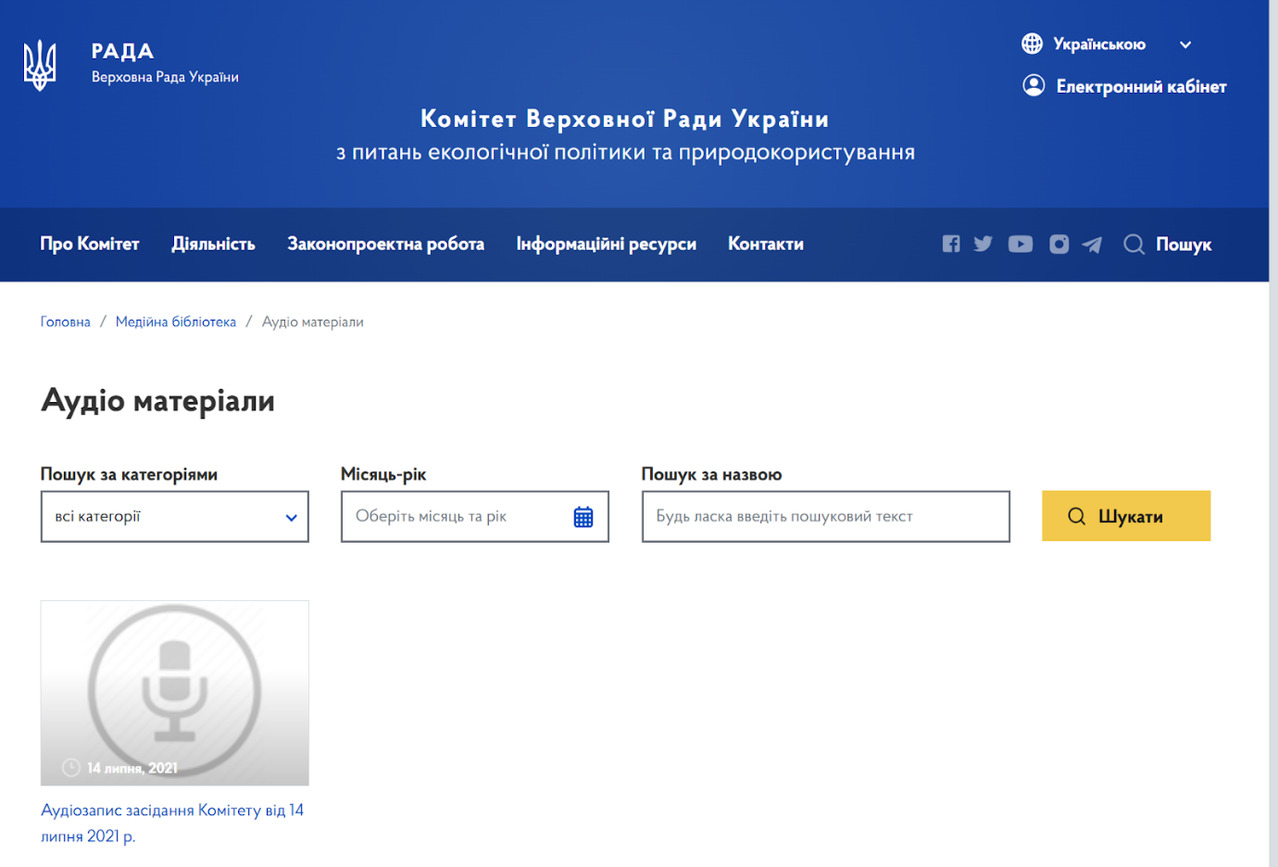Click the user icon for Електронний кабінет
This screenshot has width=1278, height=867.
pyautogui.click(x=1033, y=86)
